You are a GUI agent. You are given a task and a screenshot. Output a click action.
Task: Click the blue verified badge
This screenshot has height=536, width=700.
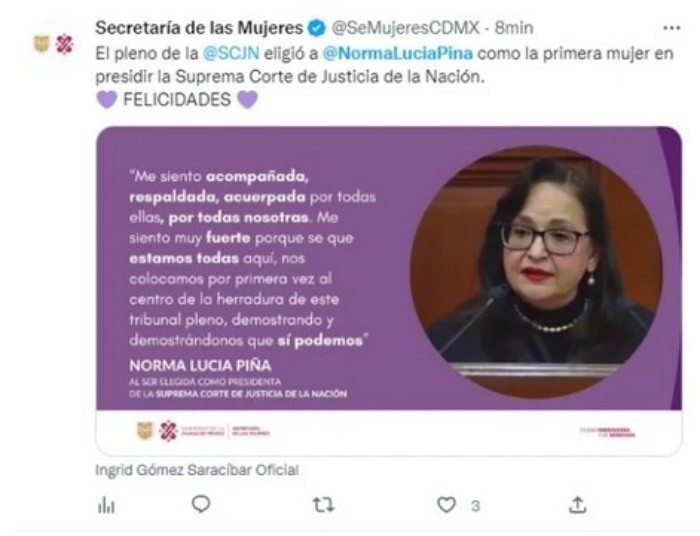317,28
